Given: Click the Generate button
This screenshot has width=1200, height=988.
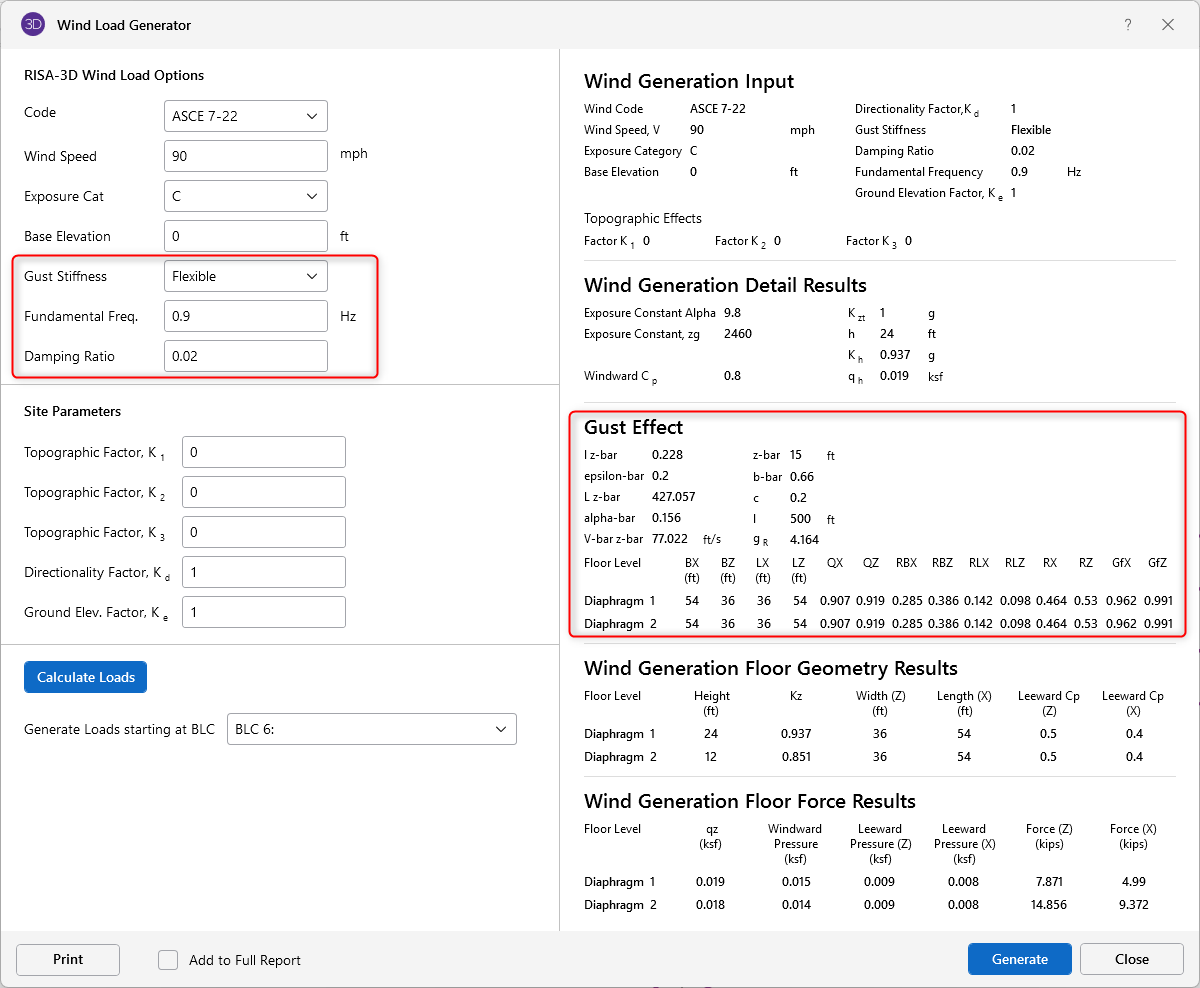Looking at the screenshot, I should (x=1019, y=959).
